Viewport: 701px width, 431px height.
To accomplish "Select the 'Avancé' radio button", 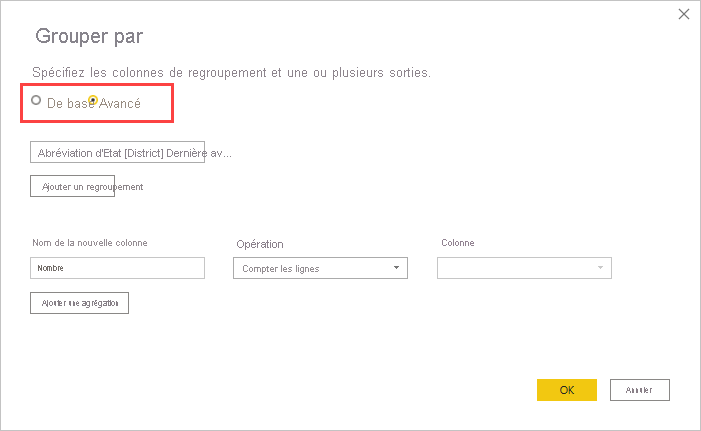I will (93, 100).
